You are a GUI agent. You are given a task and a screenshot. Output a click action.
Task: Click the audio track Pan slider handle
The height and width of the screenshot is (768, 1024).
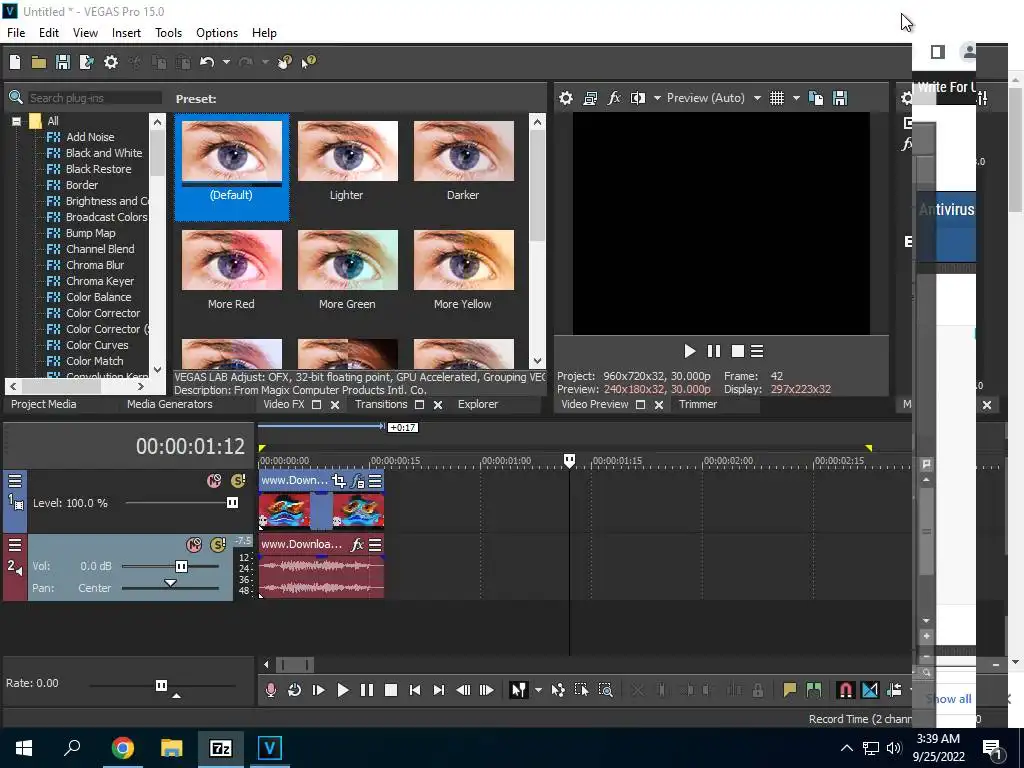[x=170, y=583]
